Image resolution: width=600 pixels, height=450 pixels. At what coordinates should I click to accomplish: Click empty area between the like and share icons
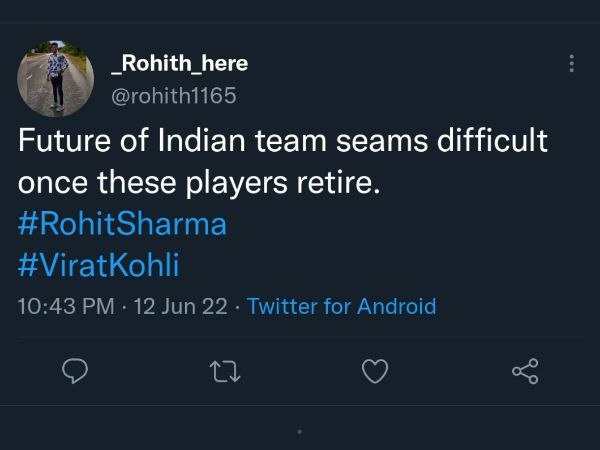coord(450,372)
